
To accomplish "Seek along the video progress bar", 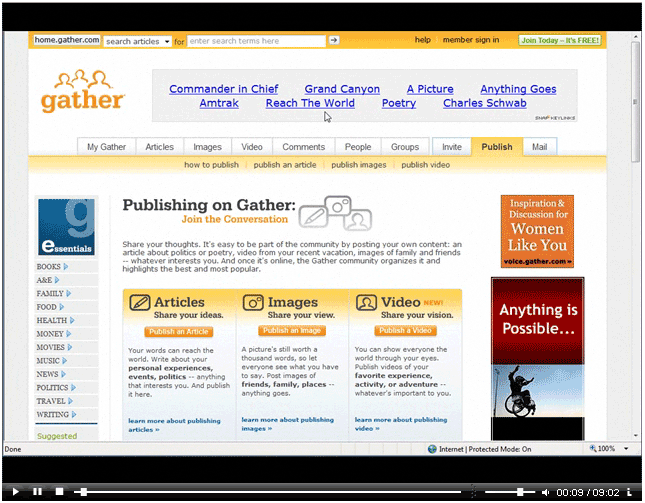I will (x=267, y=492).
